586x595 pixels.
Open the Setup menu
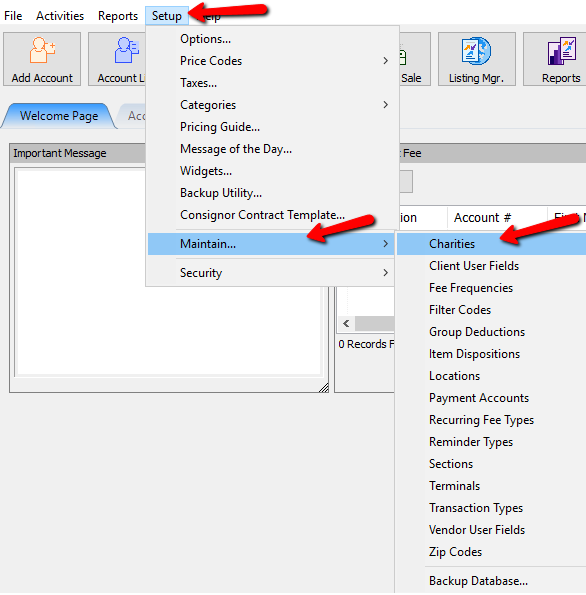(167, 16)
